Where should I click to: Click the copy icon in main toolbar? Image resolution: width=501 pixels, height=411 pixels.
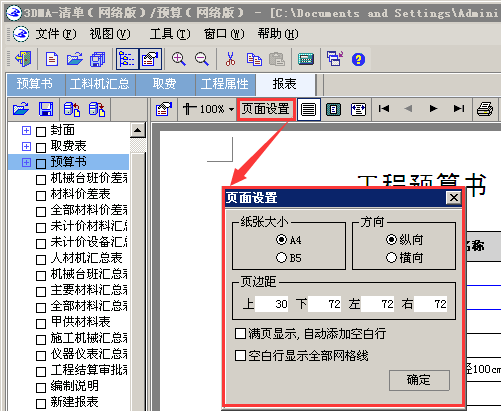coord(254,59)
